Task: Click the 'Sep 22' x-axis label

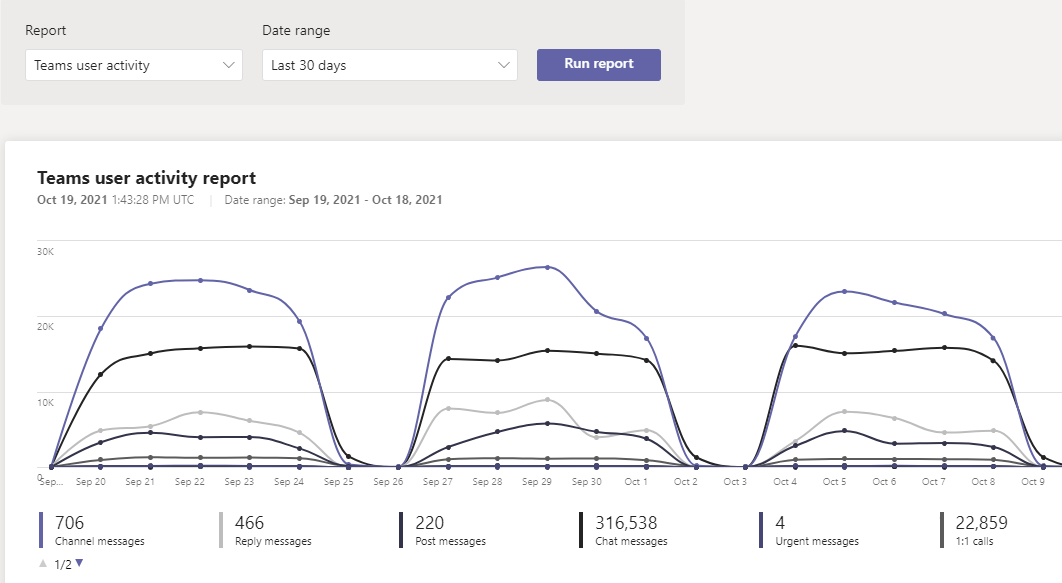Action: [190, 481]
